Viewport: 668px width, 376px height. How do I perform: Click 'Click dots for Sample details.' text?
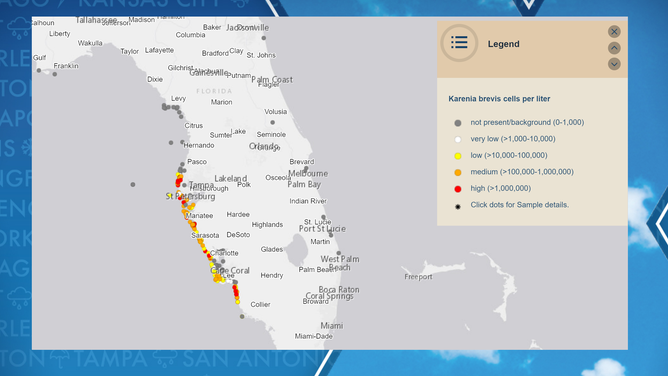(x=519, y=205)
